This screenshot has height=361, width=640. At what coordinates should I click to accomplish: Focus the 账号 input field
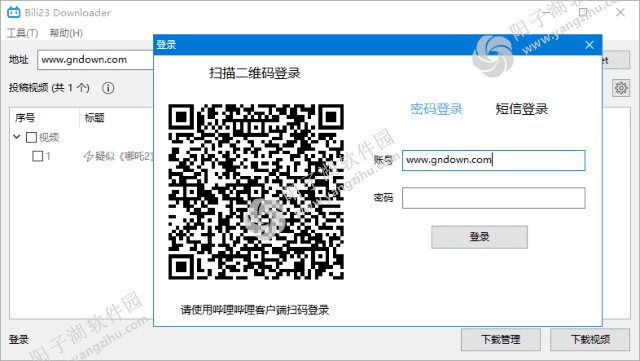pyautogui.click(x=493, y=160)
